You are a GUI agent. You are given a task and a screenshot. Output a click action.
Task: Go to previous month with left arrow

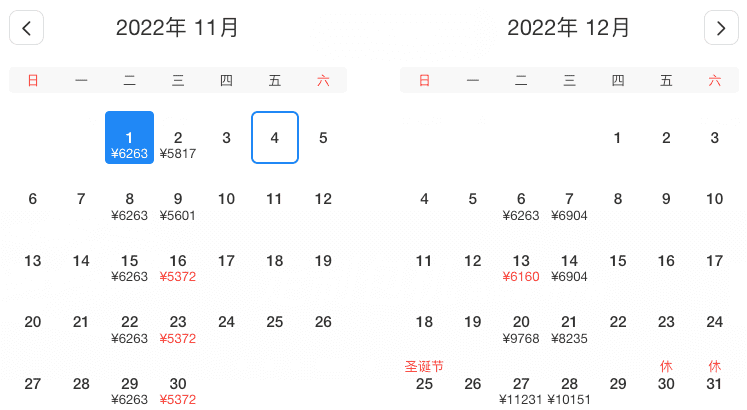(x=26, y=28)
